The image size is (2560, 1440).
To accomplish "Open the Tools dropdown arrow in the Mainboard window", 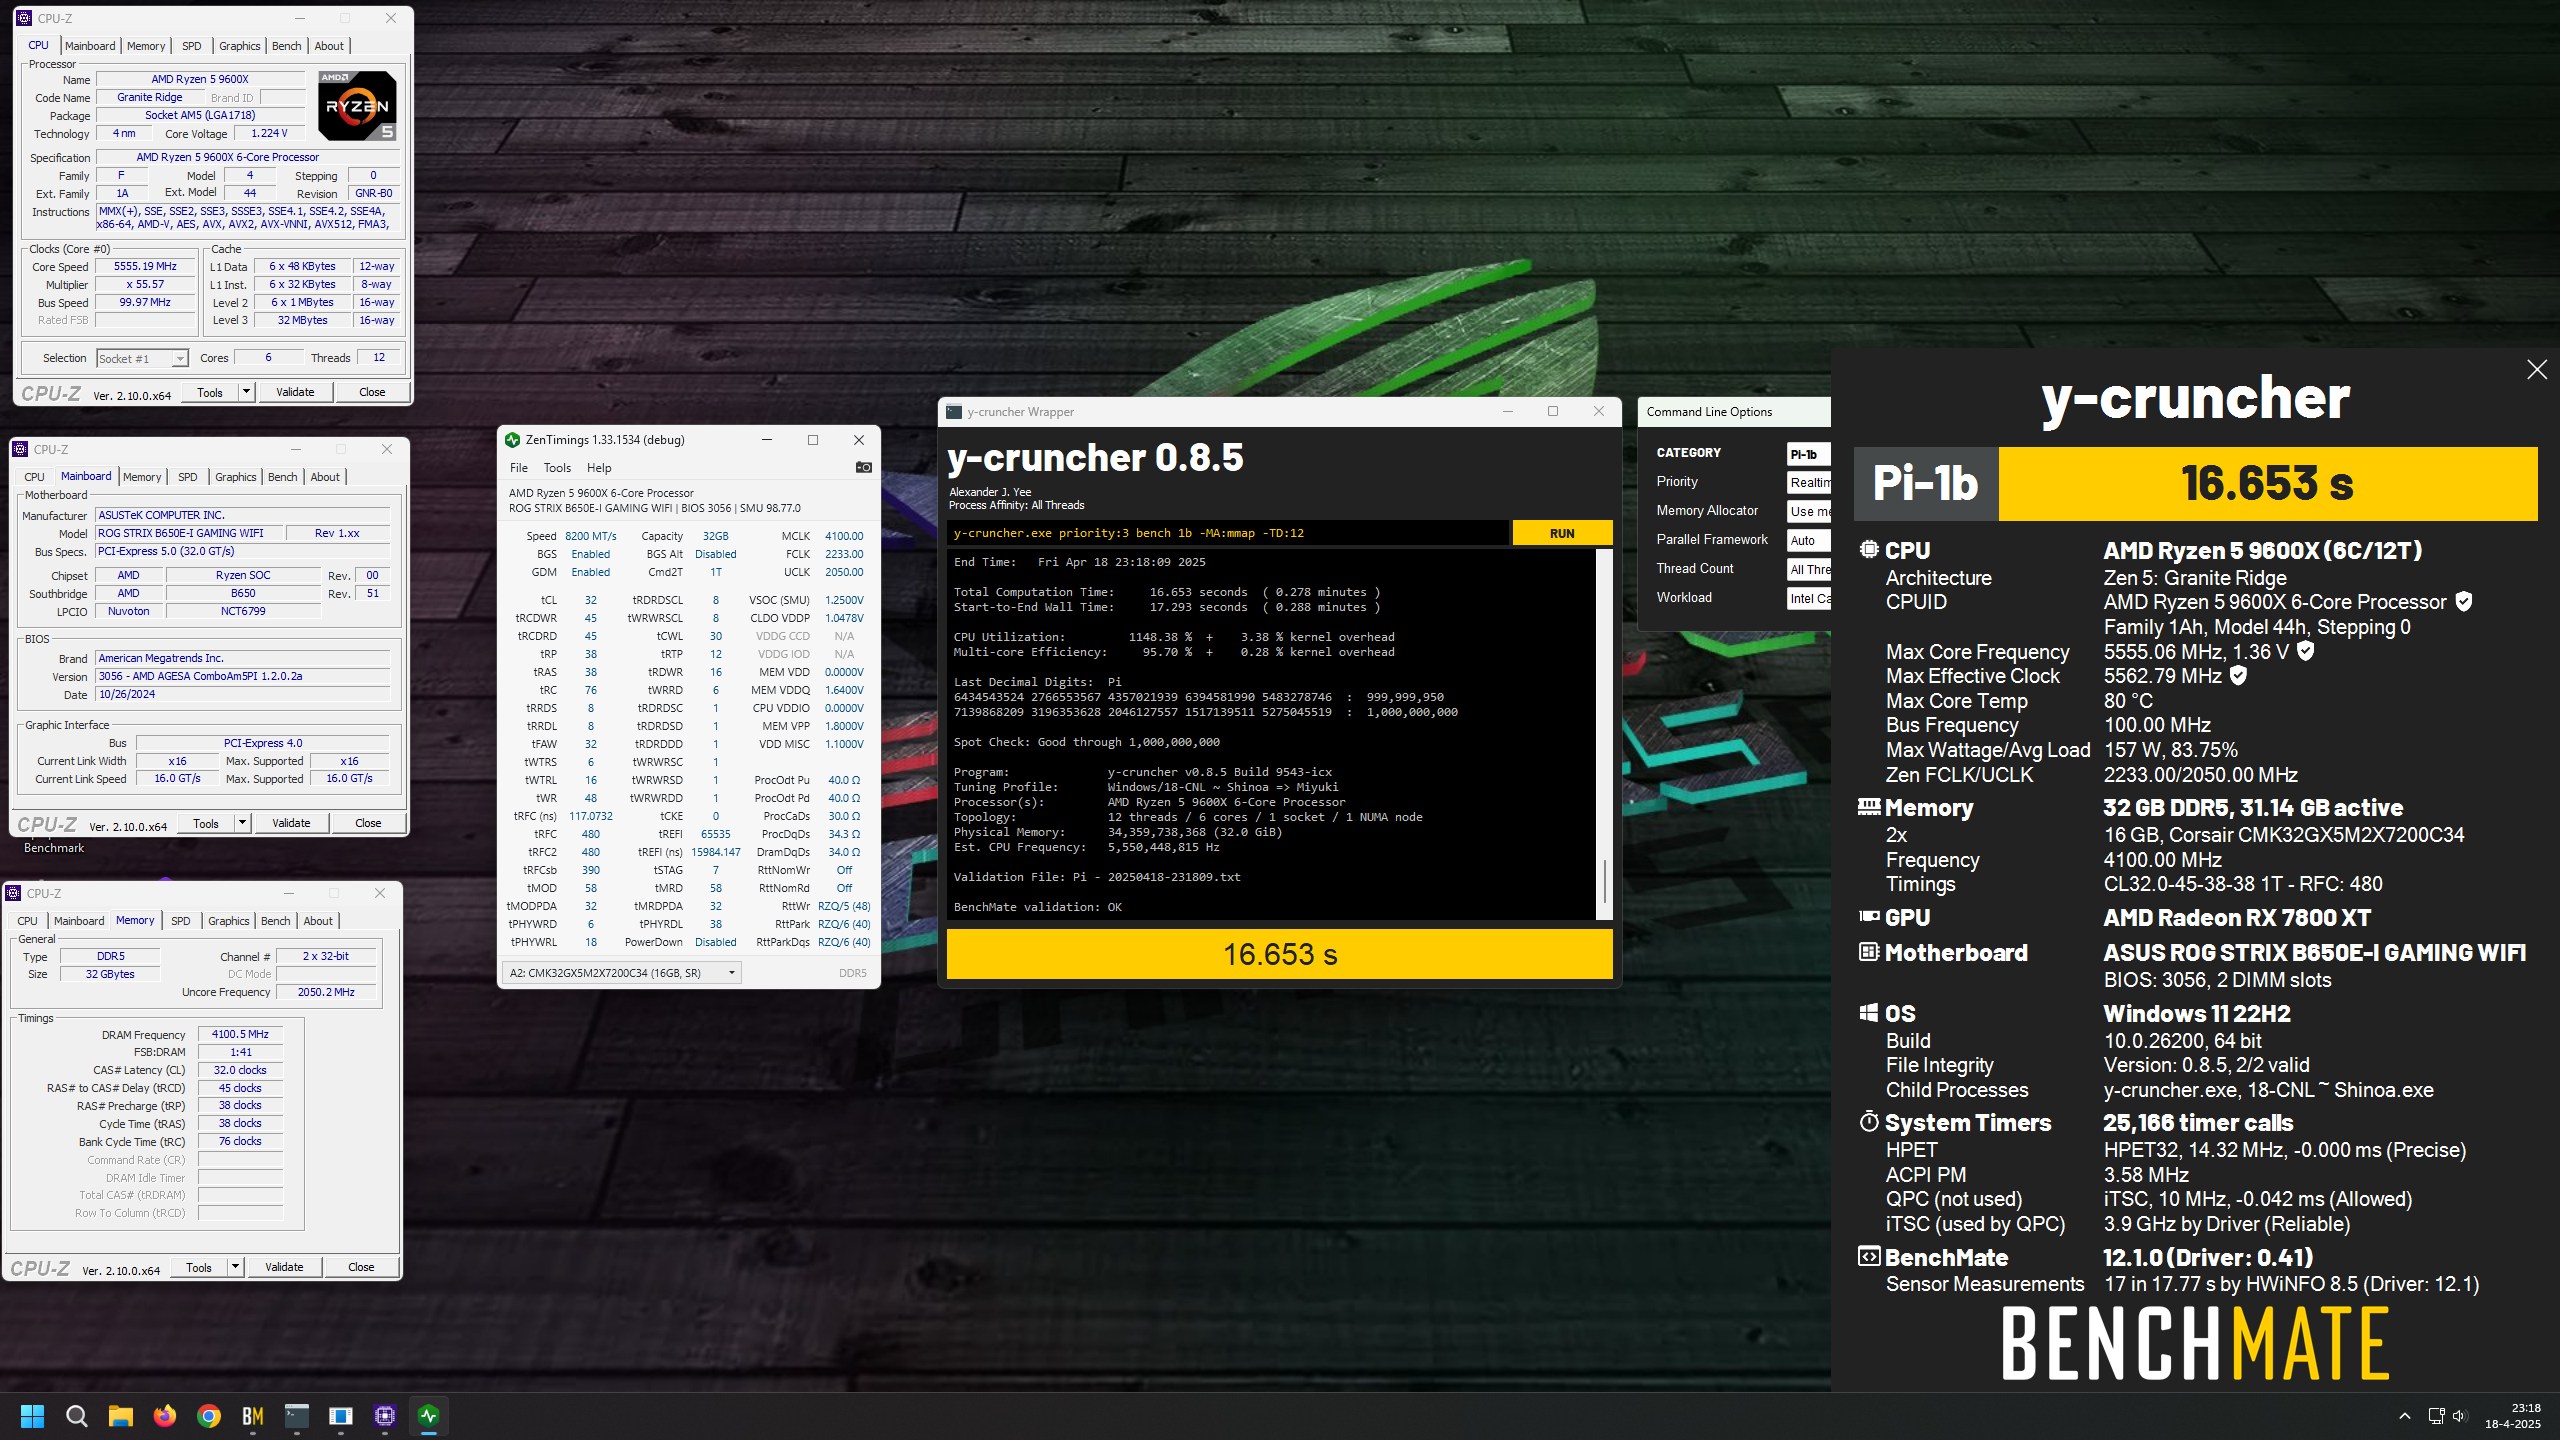I will (x=242, y=823).
